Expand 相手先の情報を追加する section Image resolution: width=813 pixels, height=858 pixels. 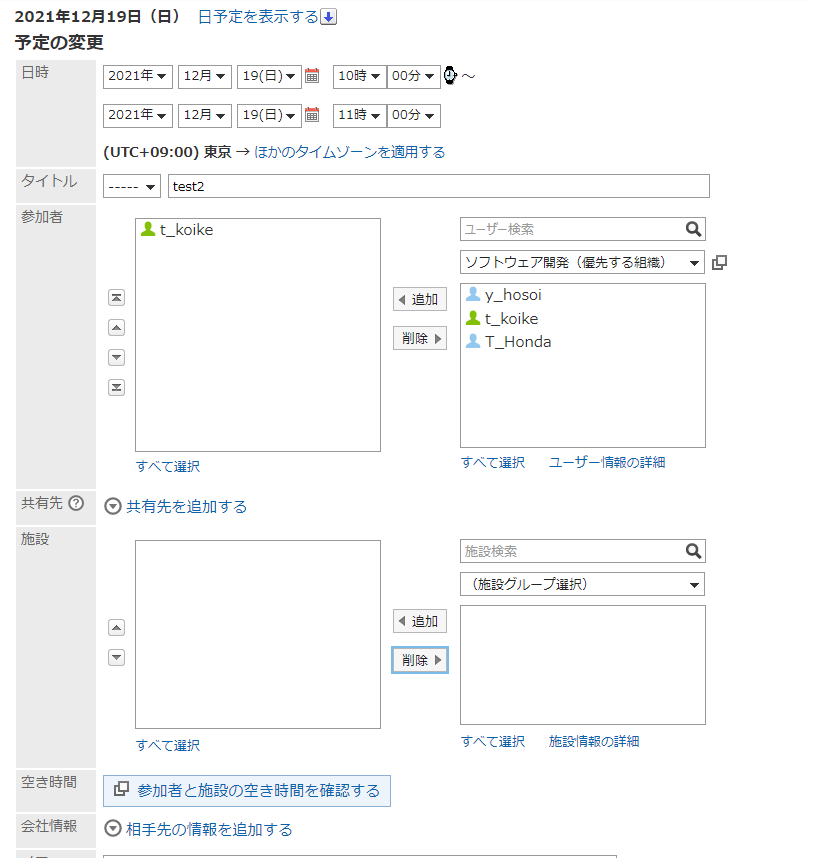point(199,829)
